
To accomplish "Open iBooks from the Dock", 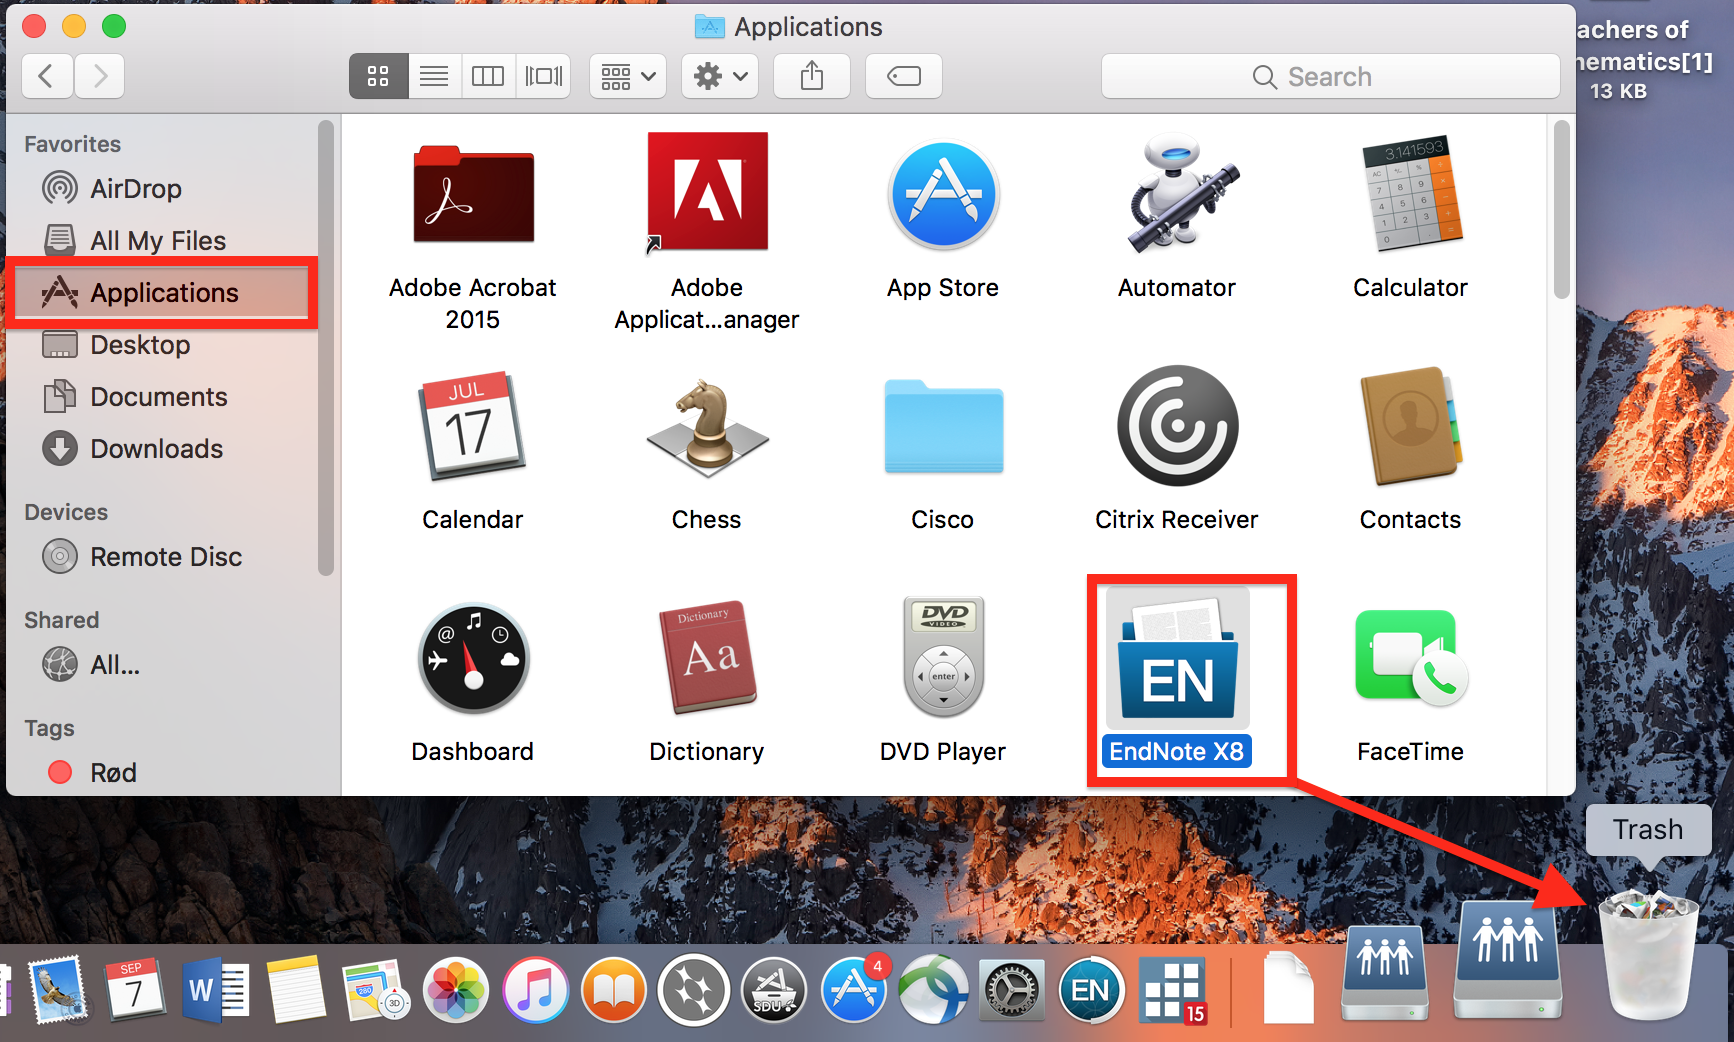I will tap(614, 991).
